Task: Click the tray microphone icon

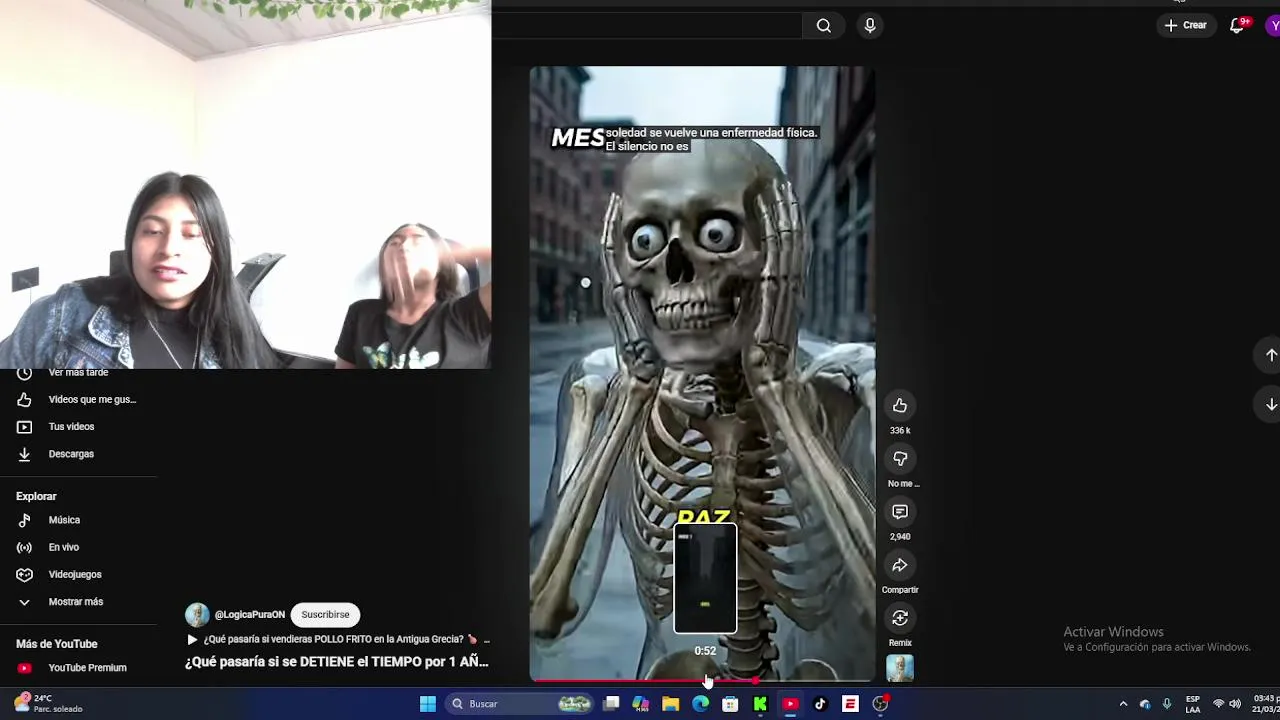Action: pos(1166,704)
